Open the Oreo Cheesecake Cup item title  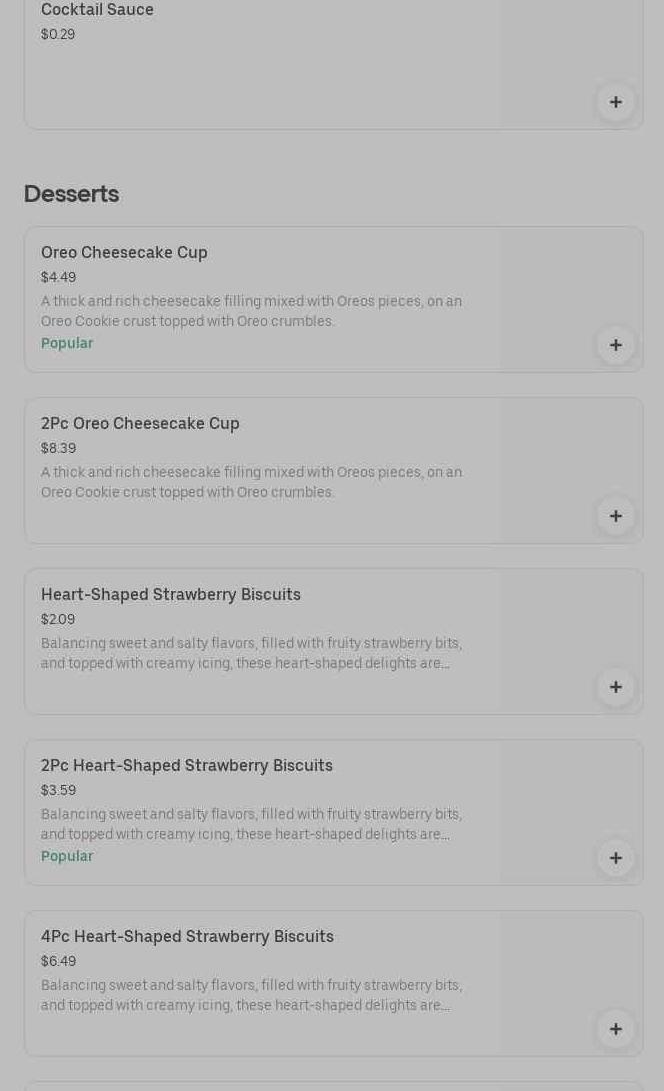(124, 252)
